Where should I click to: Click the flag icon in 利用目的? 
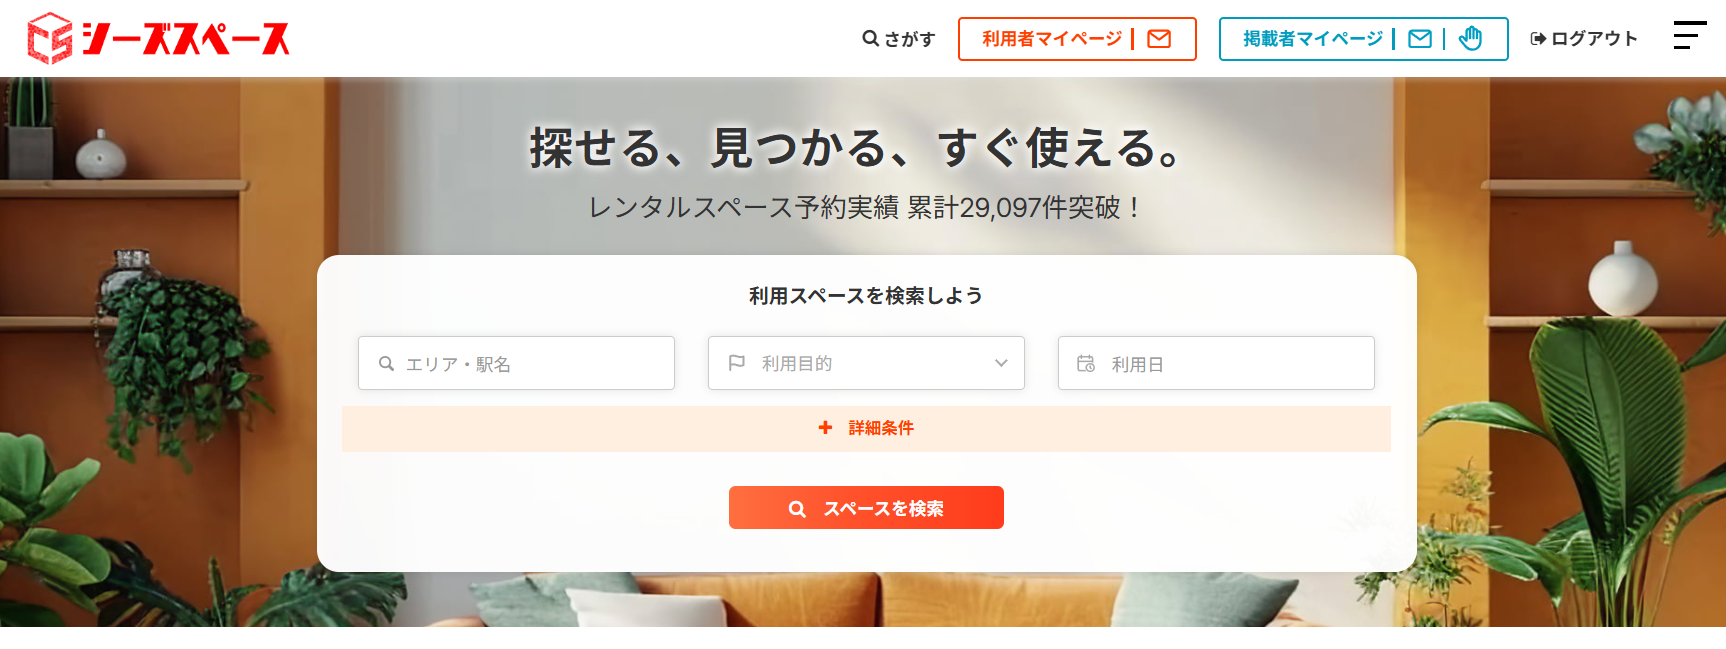(x=737, y=363)
